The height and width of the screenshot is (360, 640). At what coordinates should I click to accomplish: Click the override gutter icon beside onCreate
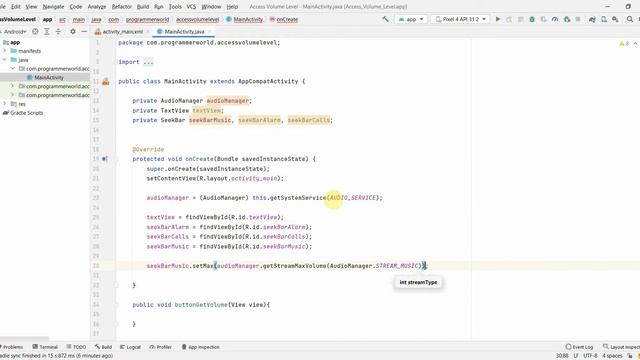click(x=104, y=159)
